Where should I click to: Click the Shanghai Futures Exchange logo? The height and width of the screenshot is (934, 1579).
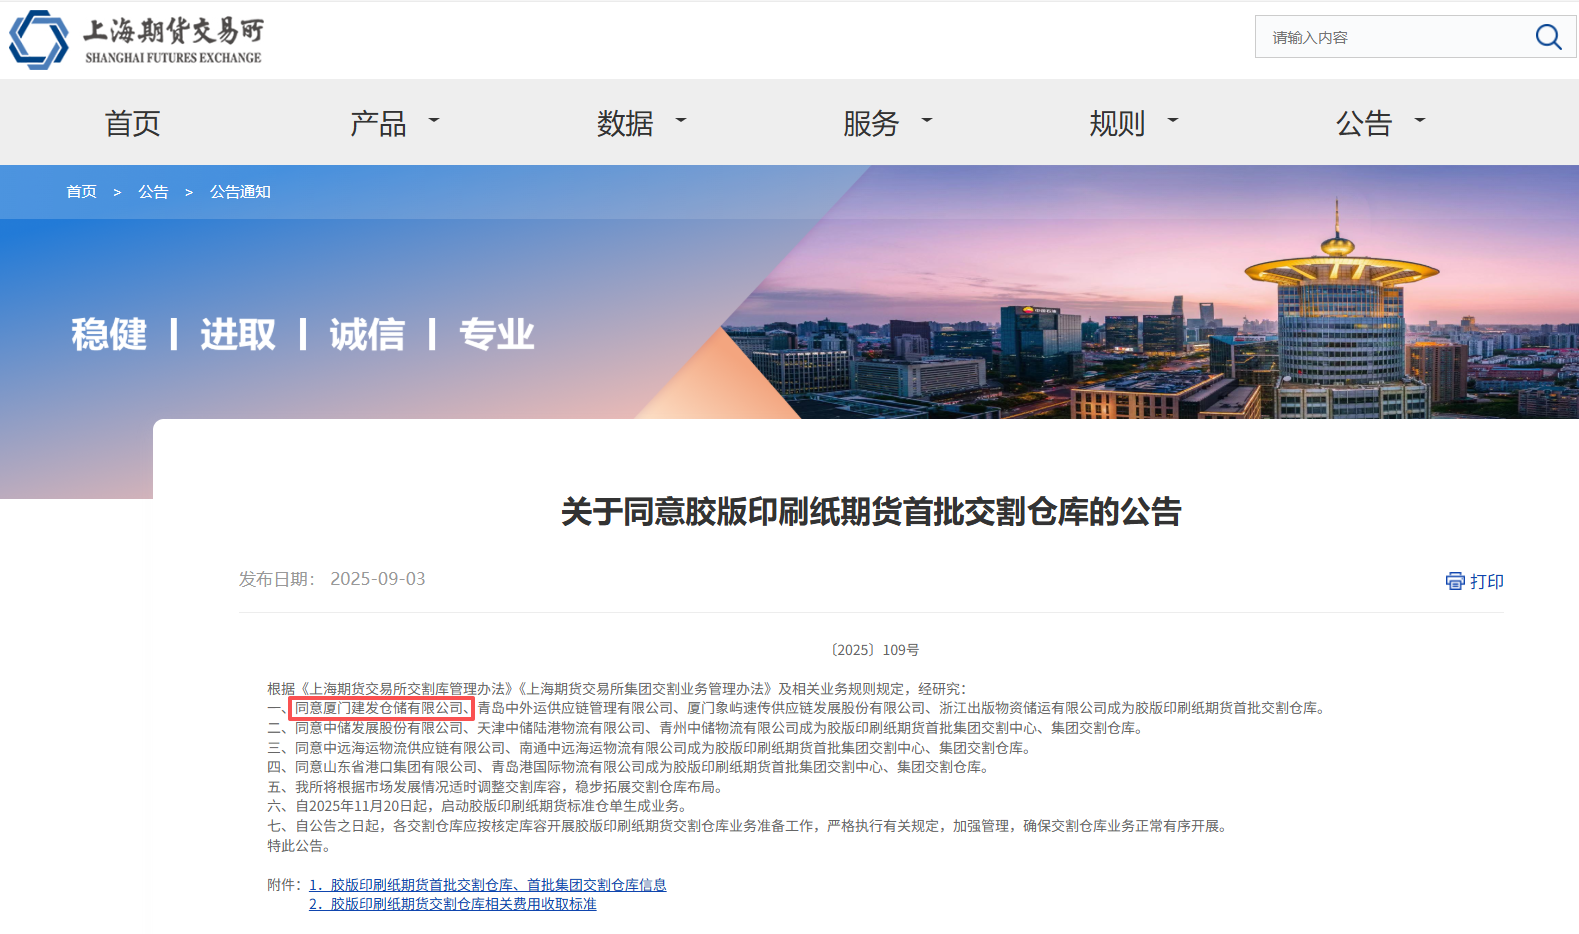pyautogui.click(x=136, y=40)
